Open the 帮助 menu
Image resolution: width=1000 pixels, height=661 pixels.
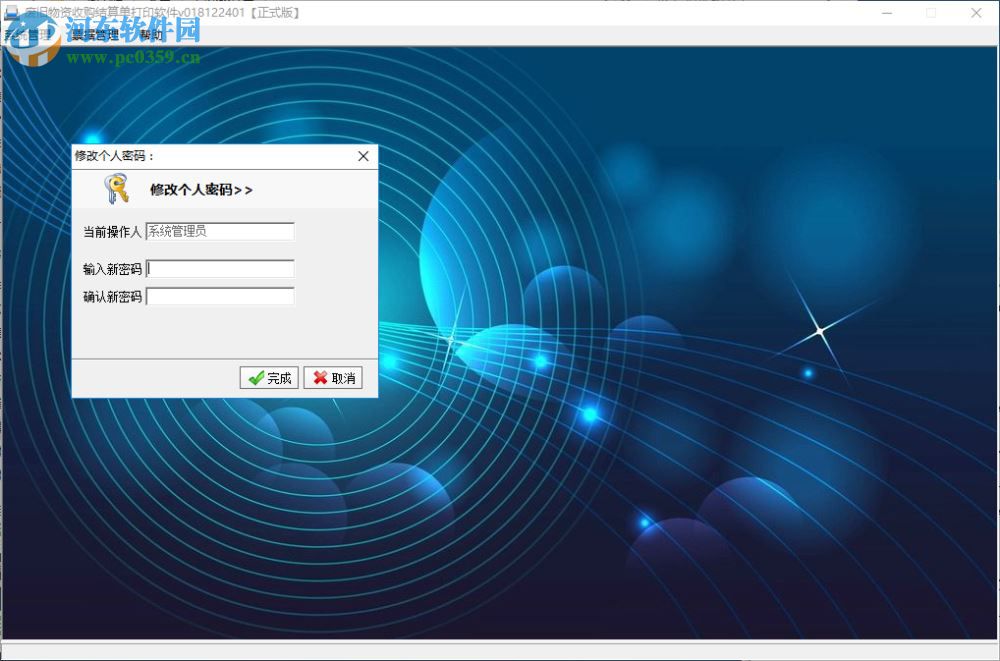tap(151, 35)
